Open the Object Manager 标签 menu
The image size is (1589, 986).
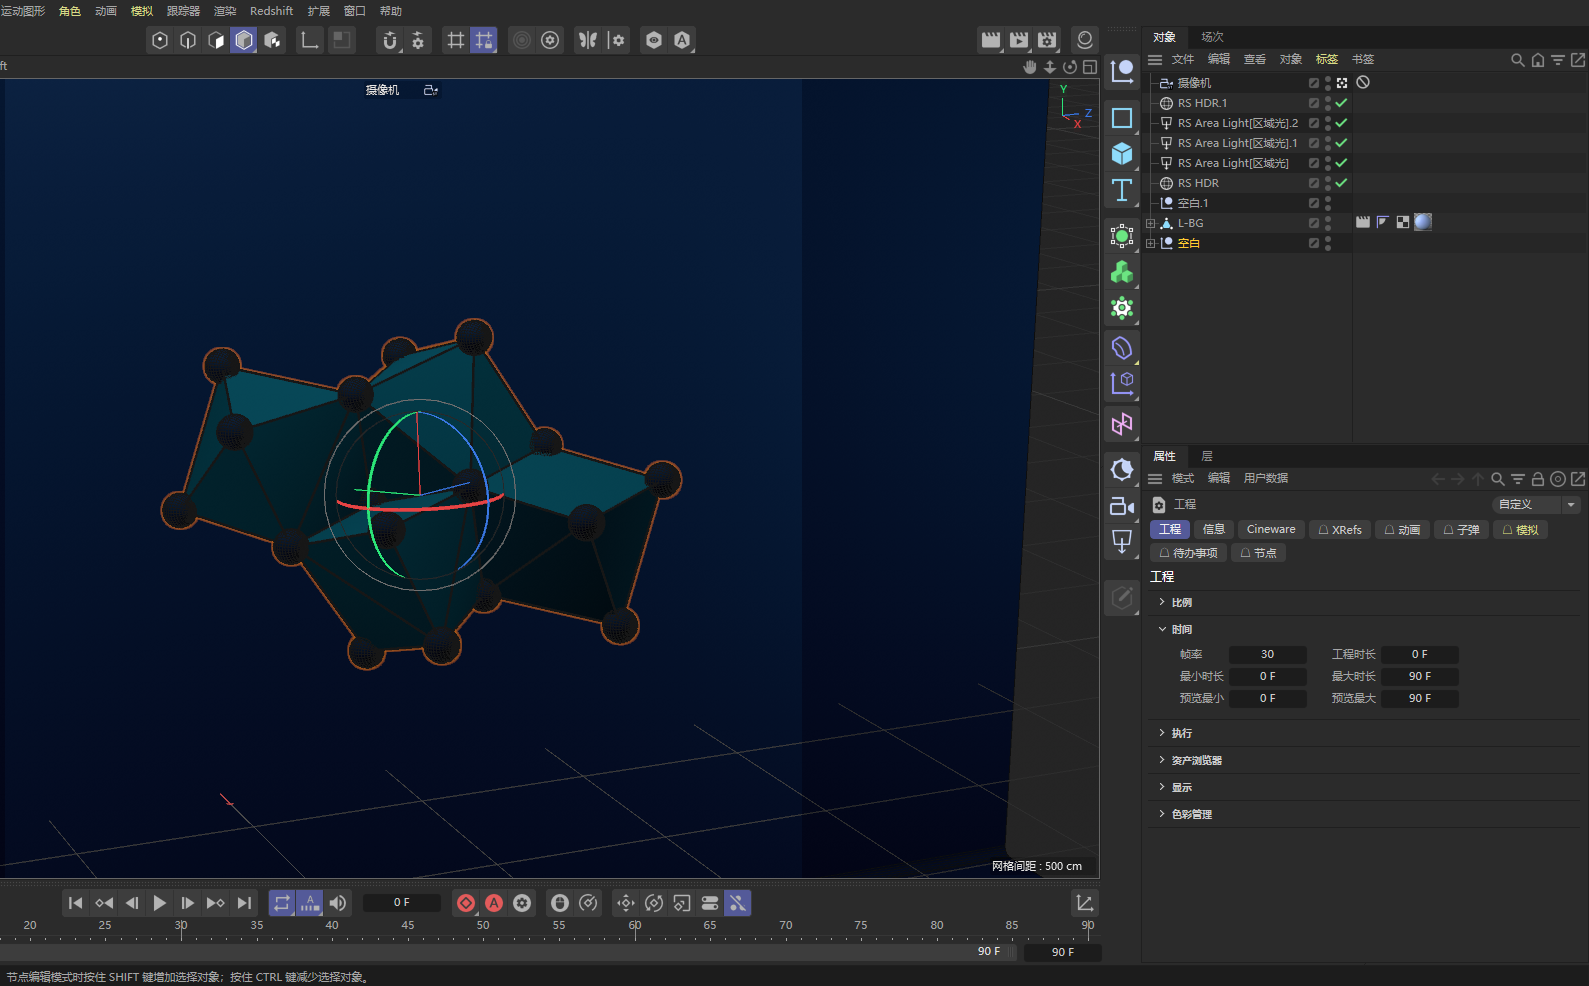1327,60
